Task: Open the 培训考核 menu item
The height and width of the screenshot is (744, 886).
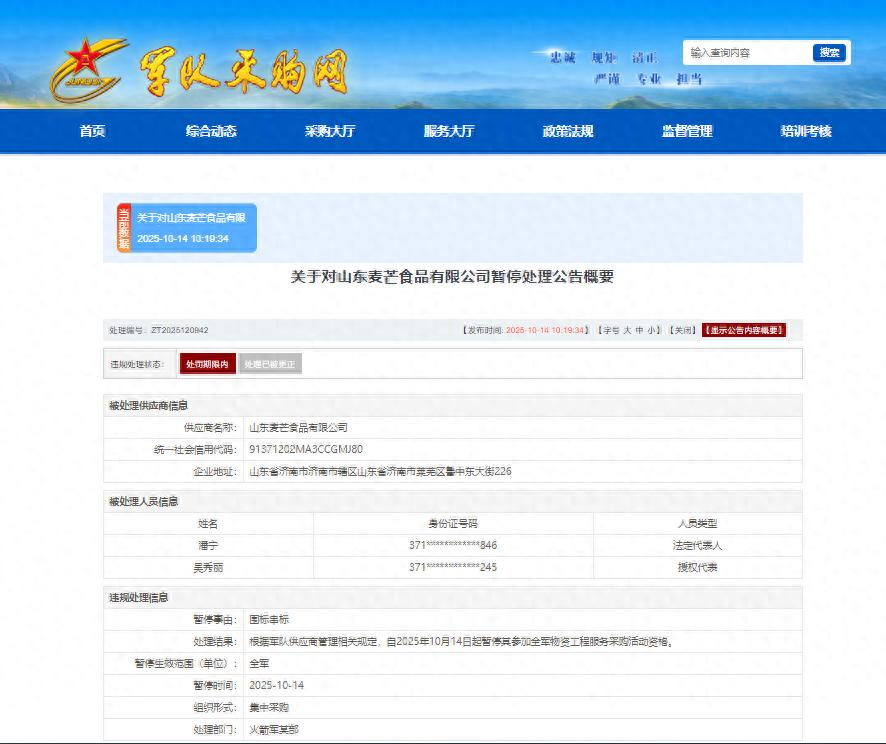Action: pos(804,131)
